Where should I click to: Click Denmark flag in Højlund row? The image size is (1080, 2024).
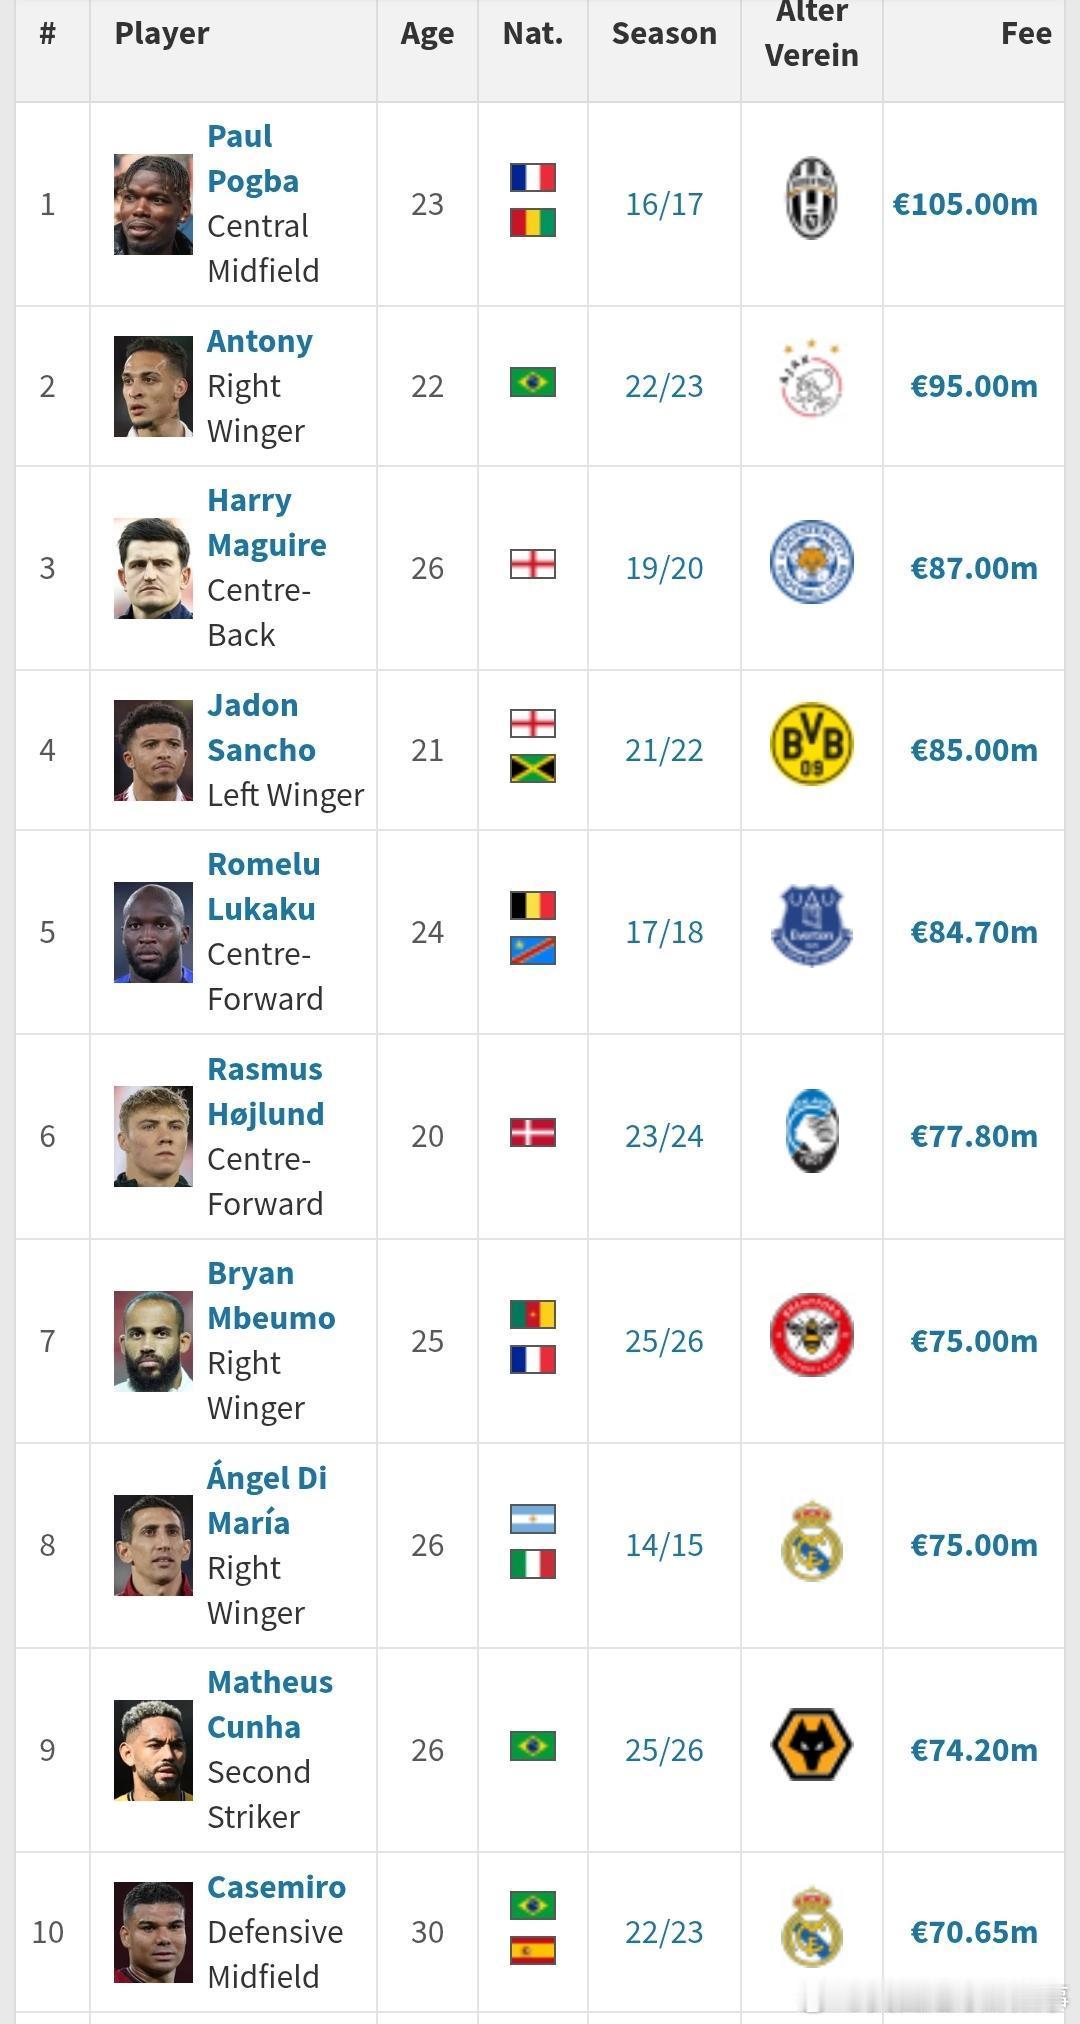pos(532,1133)
